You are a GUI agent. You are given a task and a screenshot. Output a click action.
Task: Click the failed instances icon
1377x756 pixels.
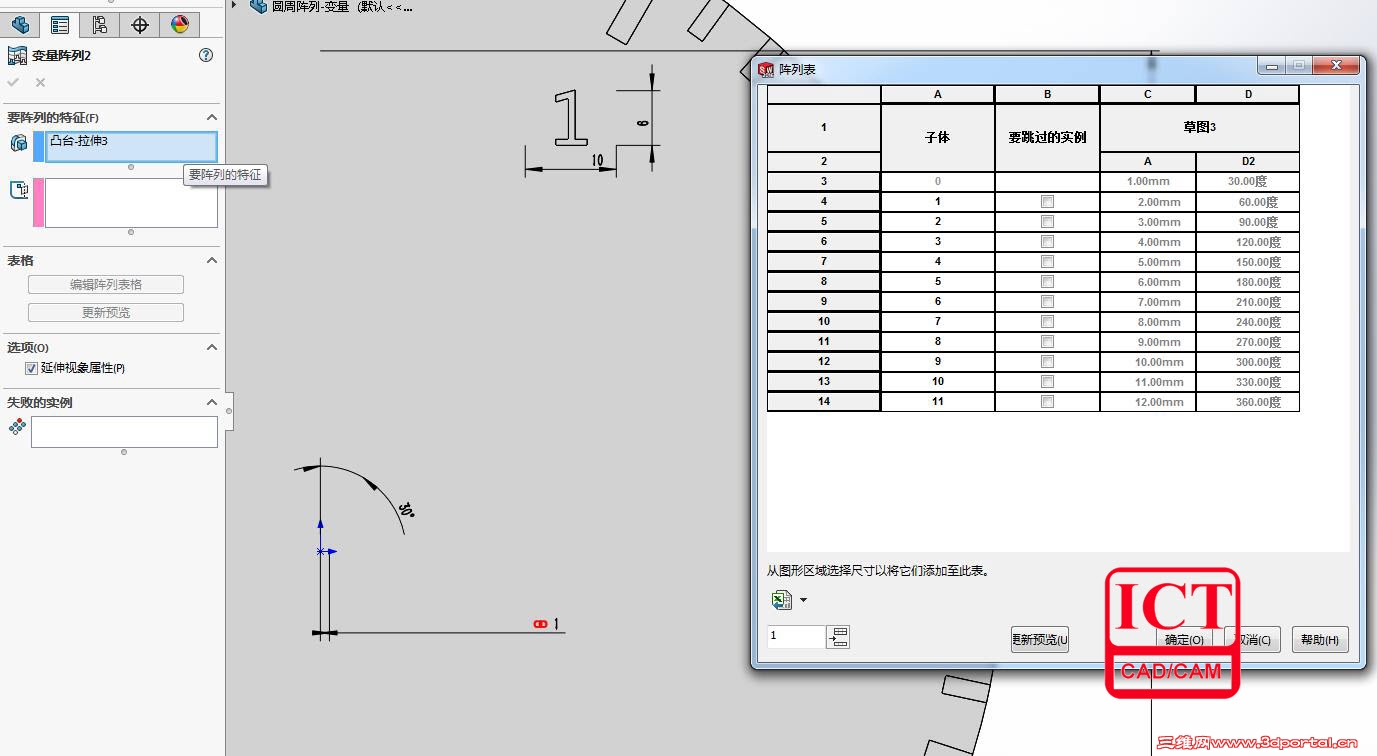17,427
